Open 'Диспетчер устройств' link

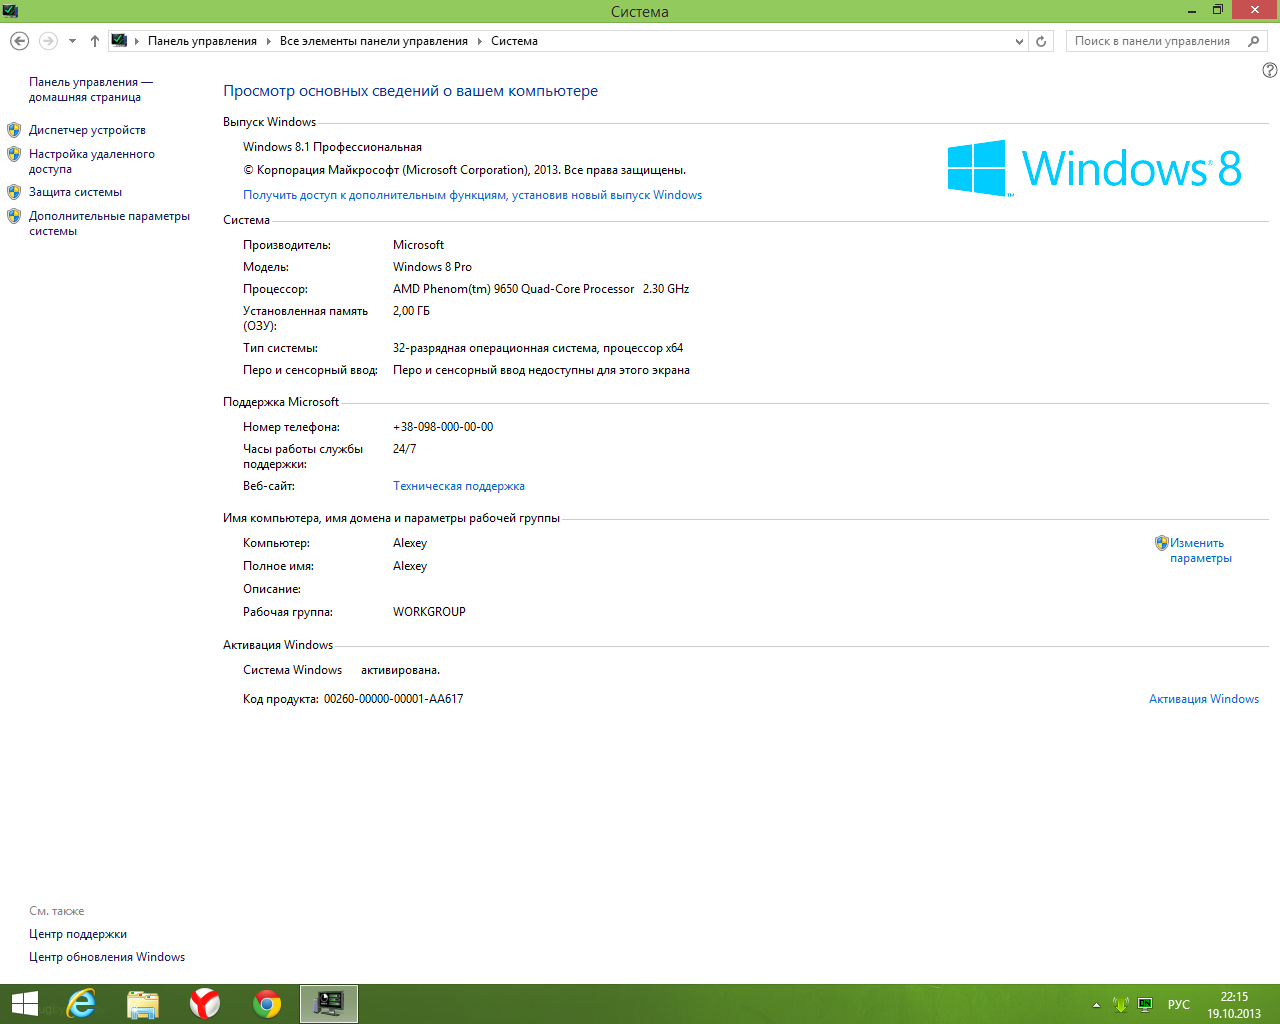tap(87, 130)
